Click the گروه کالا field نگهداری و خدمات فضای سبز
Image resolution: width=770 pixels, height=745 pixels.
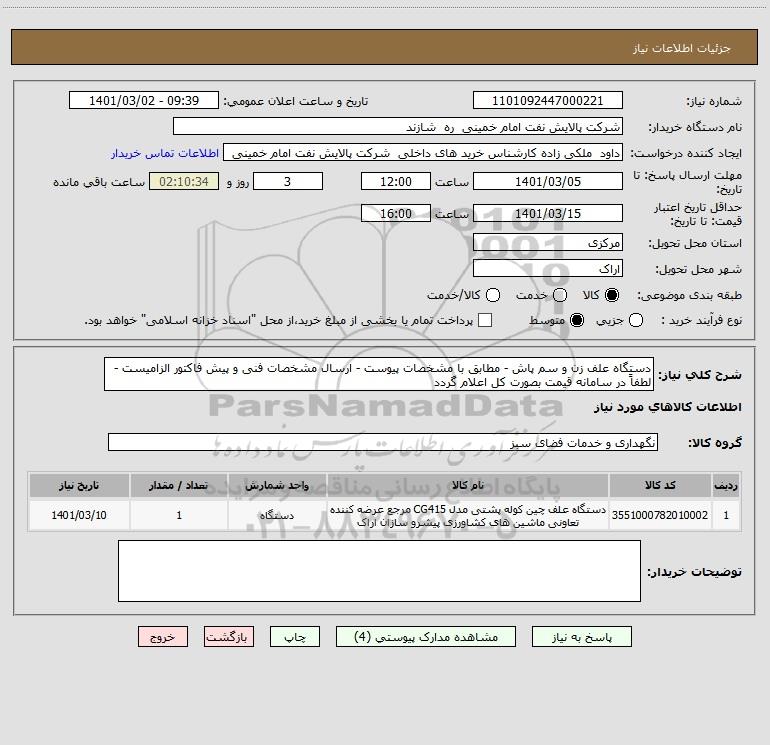(383, 442)
